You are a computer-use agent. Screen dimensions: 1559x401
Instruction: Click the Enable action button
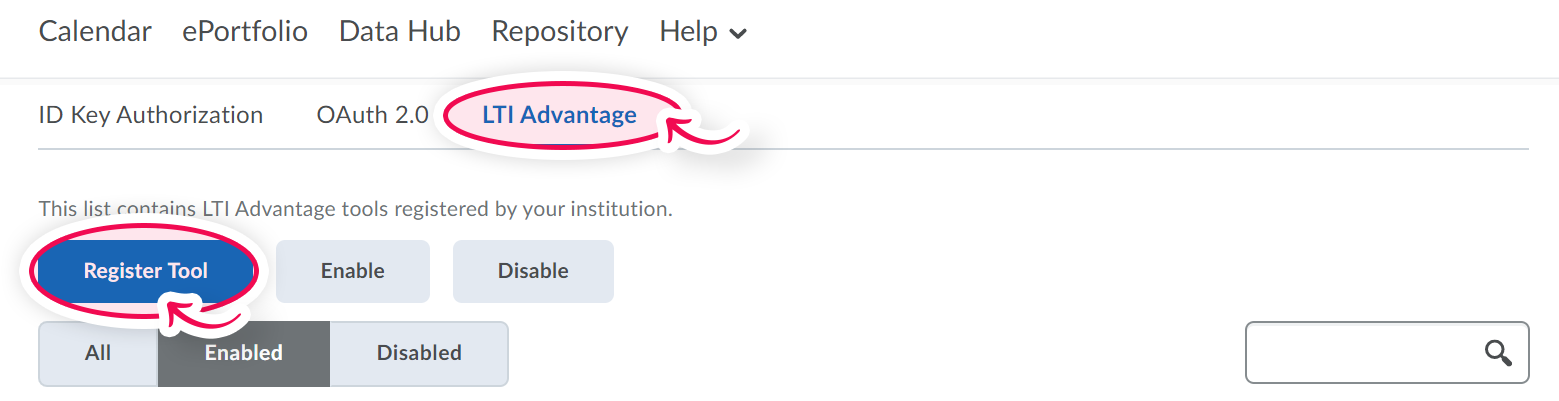[352, 271]
